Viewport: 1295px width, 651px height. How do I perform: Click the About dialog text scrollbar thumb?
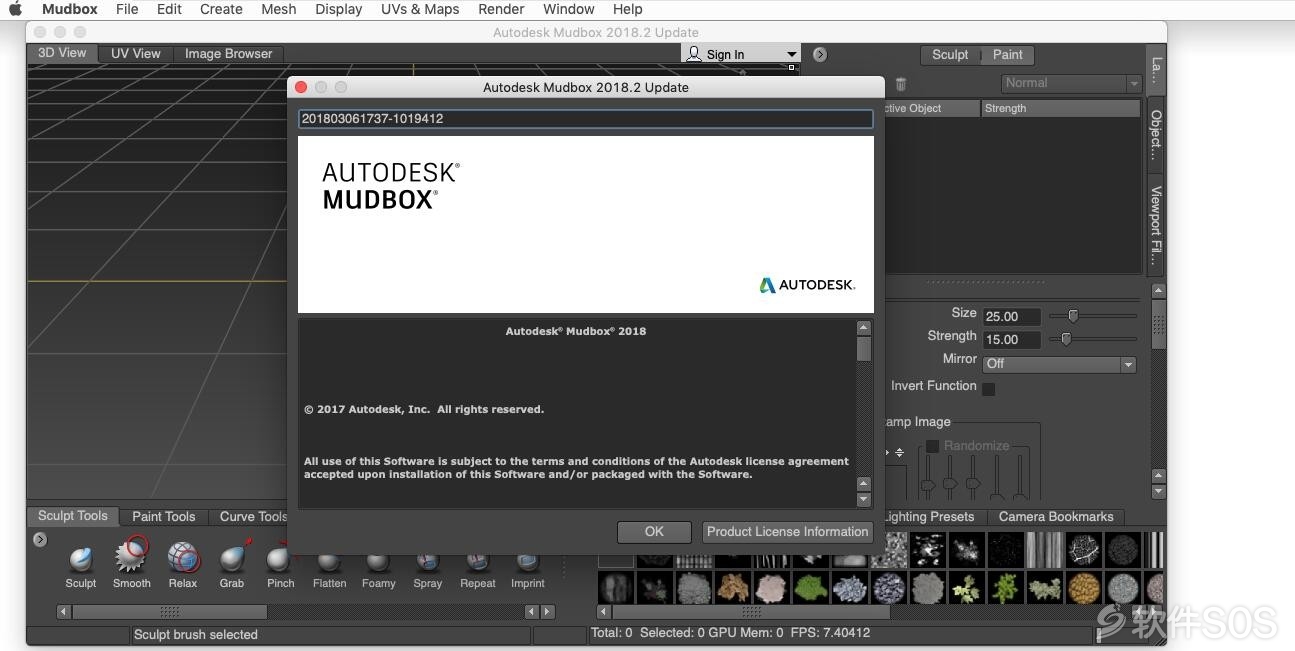[864, 349]
